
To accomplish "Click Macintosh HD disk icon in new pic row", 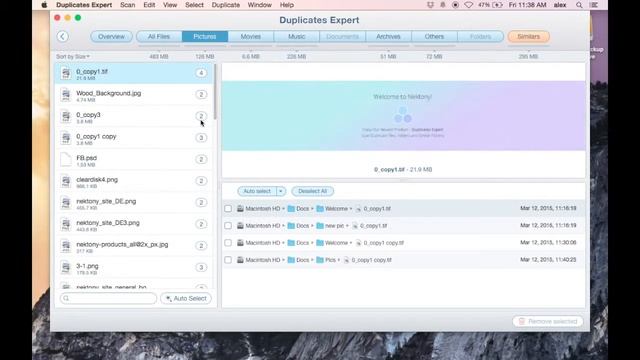I will (240, 226).
